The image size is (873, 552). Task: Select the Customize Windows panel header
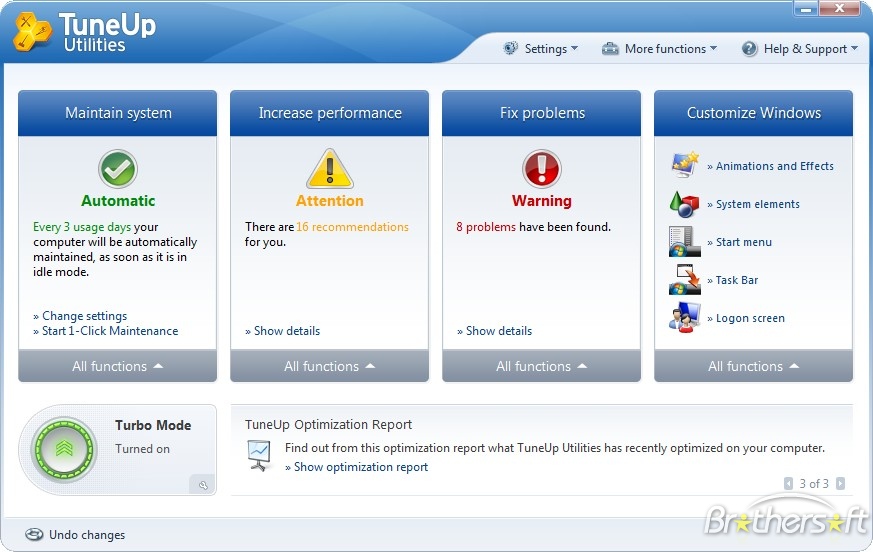pyautogui.click(x=753, y=113)
